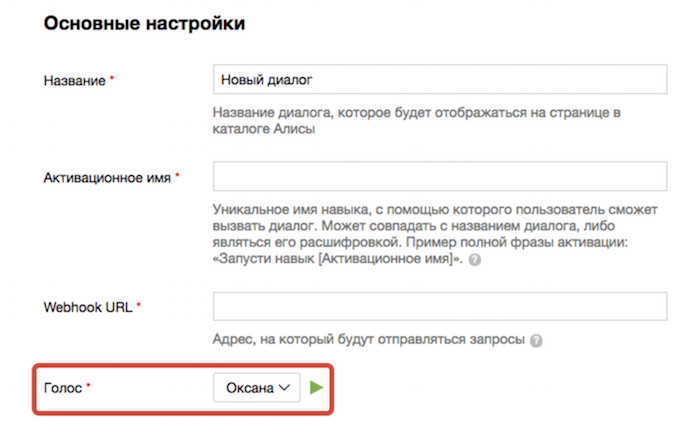Click the Webhook URL label
The height and width of the screenshot is (435, 700).
click(x=88, y=307)
